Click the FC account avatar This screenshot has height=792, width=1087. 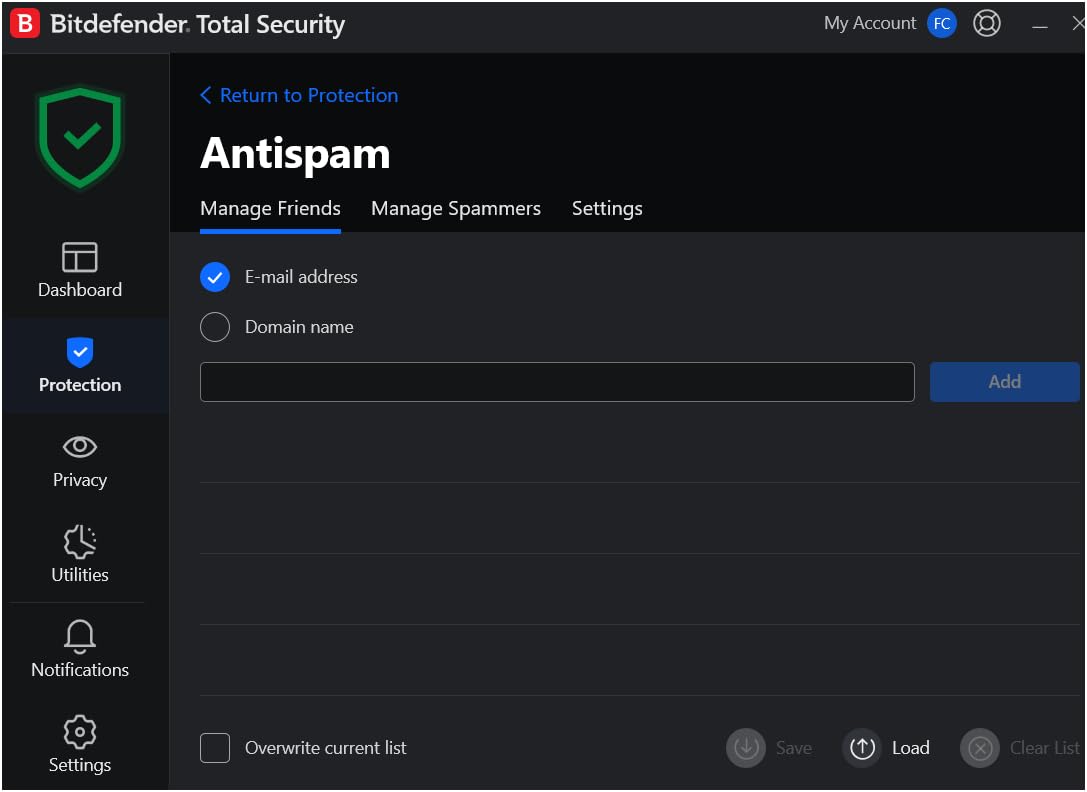pyautogui.click(x=941, y=24)
